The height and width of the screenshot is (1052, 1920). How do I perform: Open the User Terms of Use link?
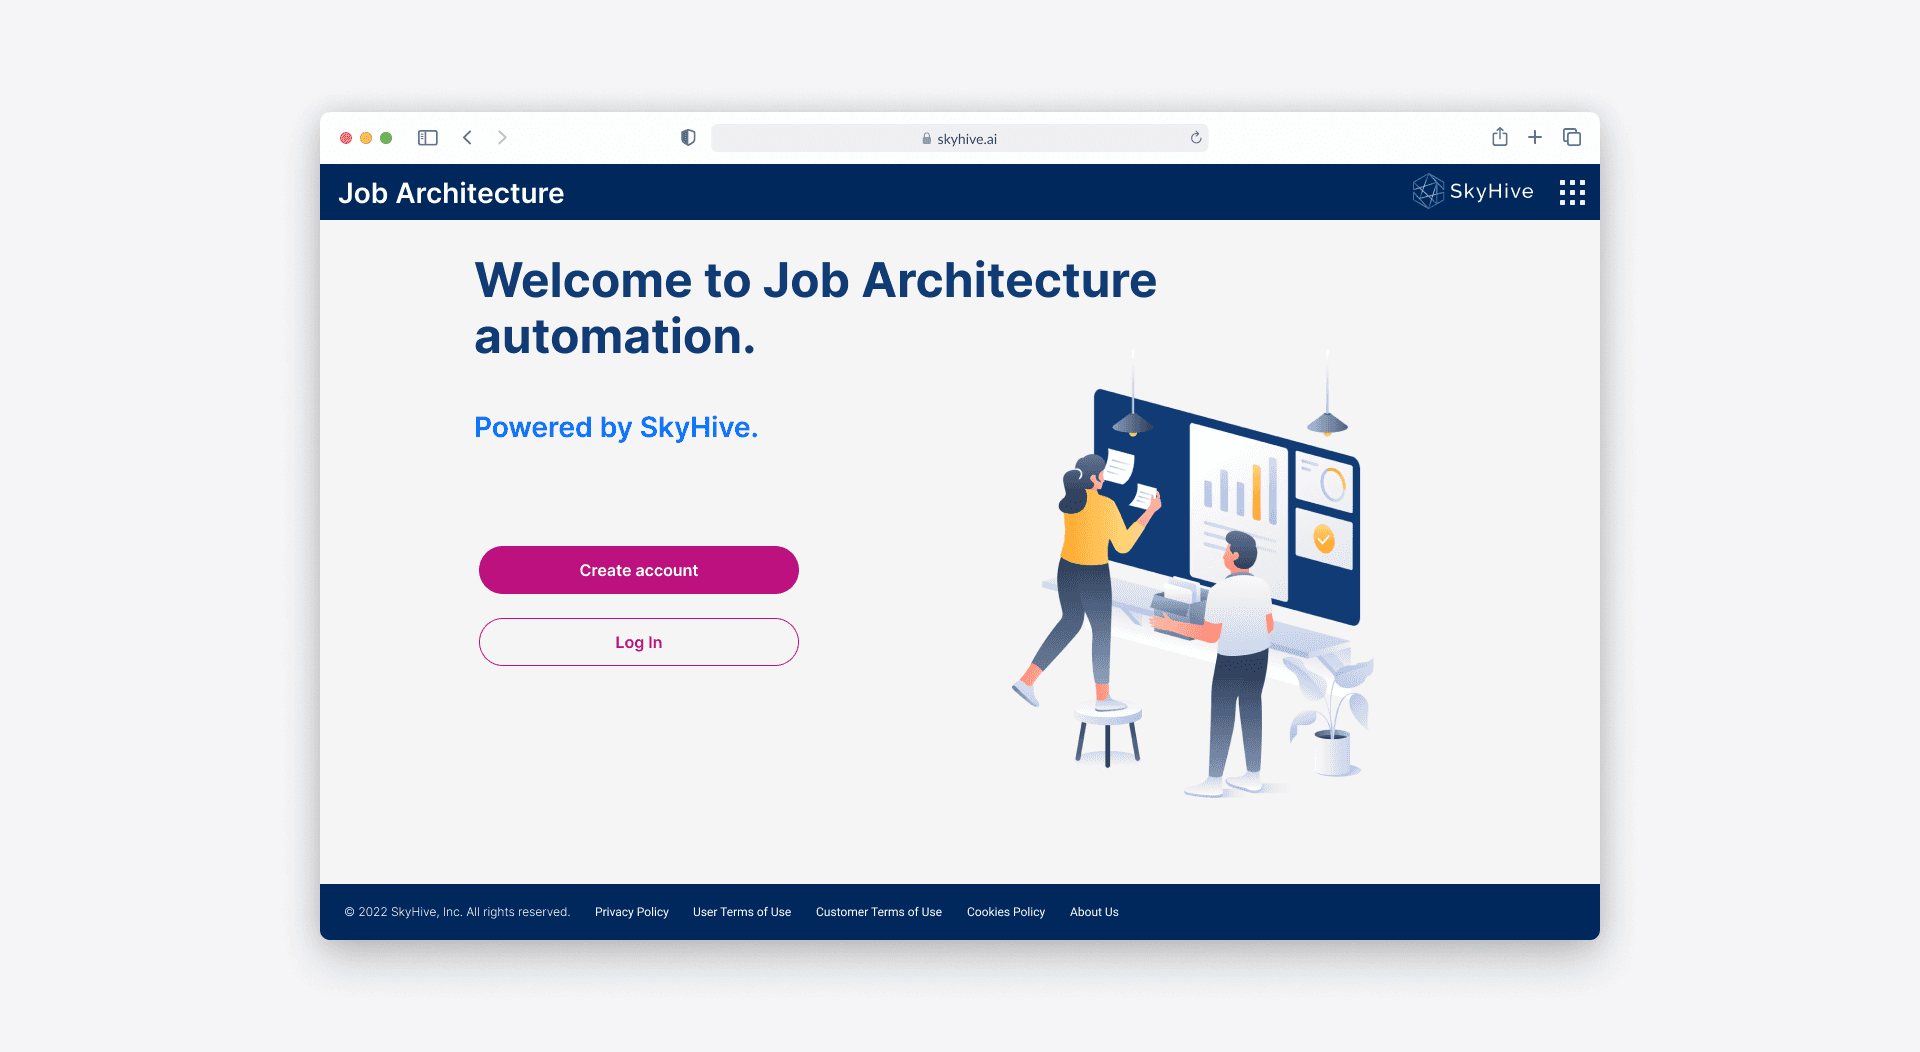tap(742, 912)
